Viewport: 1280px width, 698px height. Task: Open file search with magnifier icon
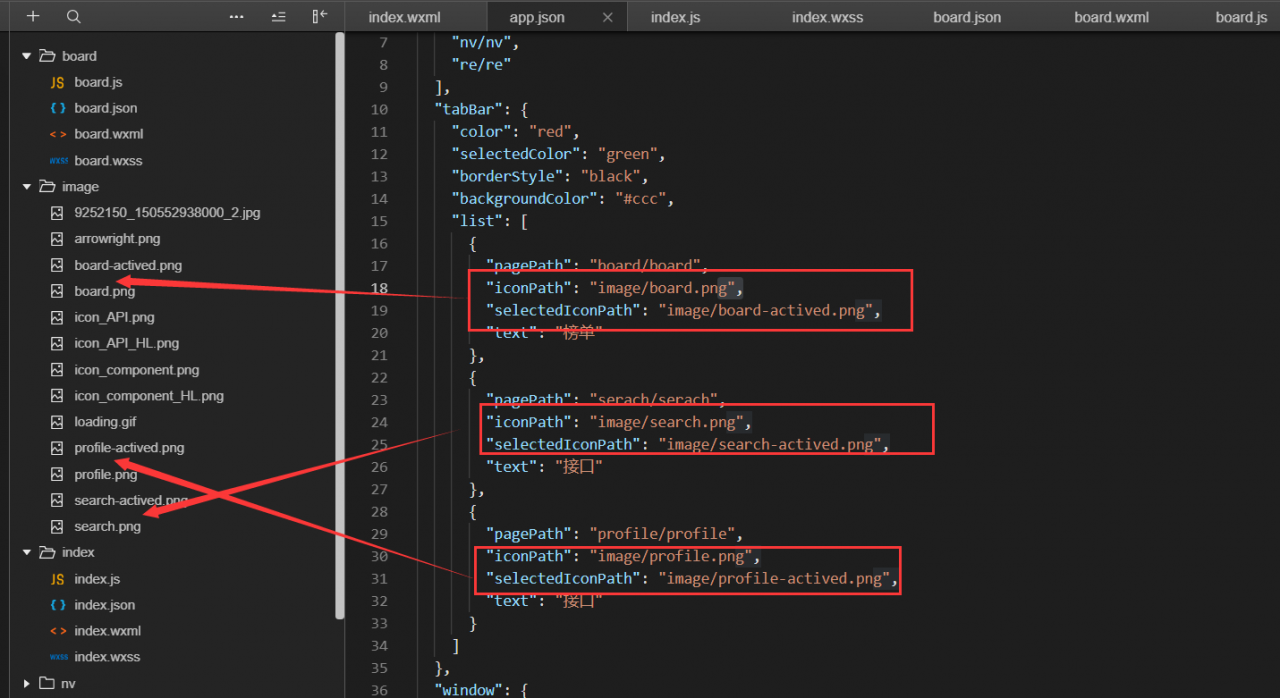(73, 17)
